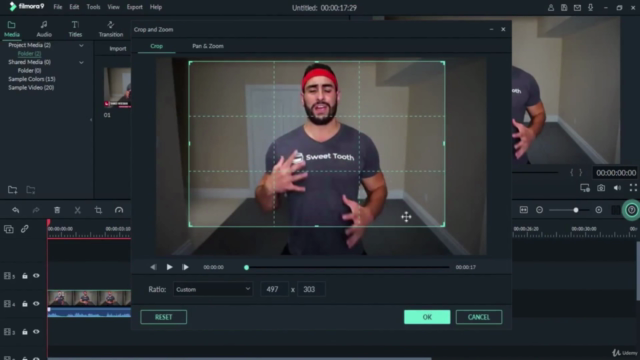Click the Add track icon above tracks
Screen dimensions: 640x360
point(9,229)
